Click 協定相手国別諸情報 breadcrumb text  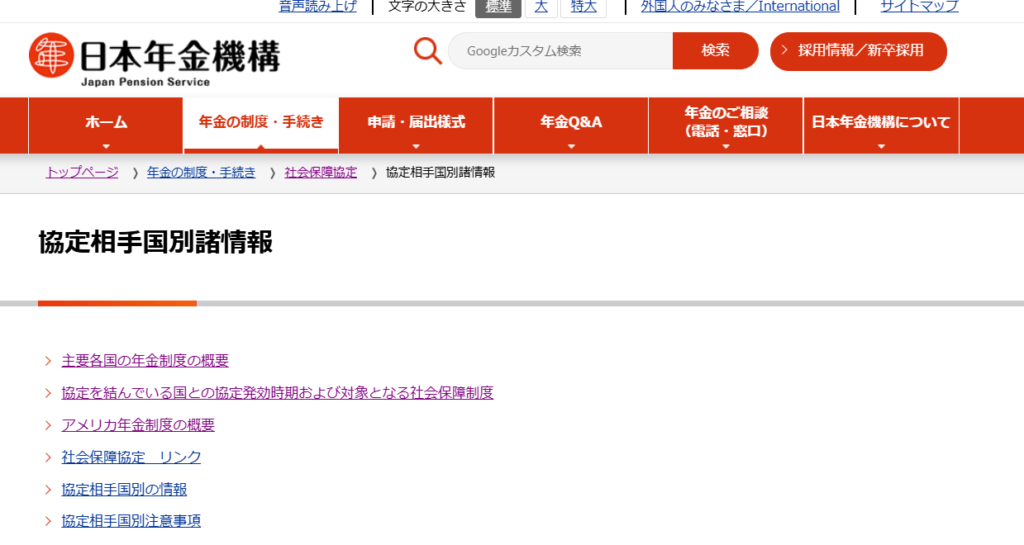coord(440,172)
